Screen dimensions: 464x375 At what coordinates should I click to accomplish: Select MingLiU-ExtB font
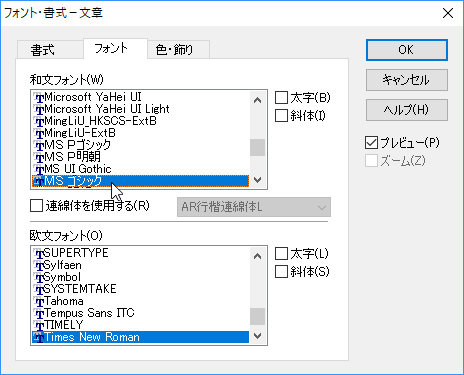click(x=140, y=133)
